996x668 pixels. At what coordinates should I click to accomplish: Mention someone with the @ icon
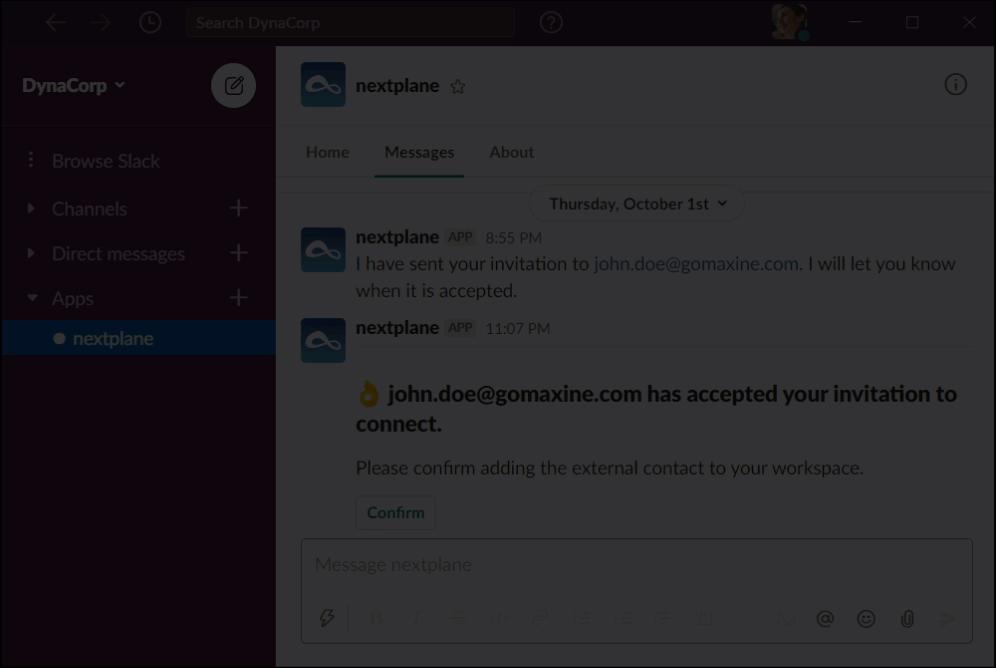pyautogui.click(x=824, y=618)
